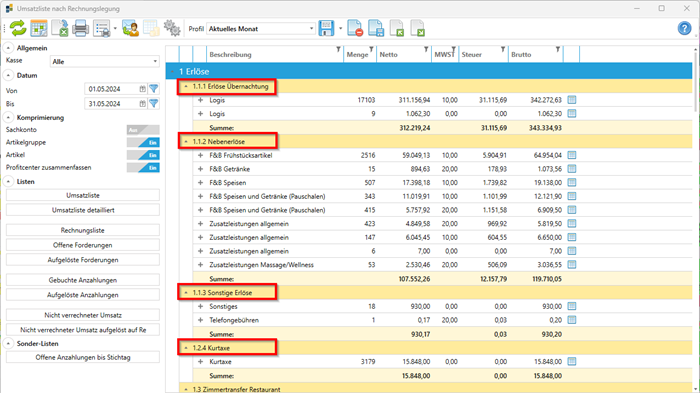Click the document with floppy save icon
Image resolution: width=700 pixels, height=393 pixels.
point(376,29)
